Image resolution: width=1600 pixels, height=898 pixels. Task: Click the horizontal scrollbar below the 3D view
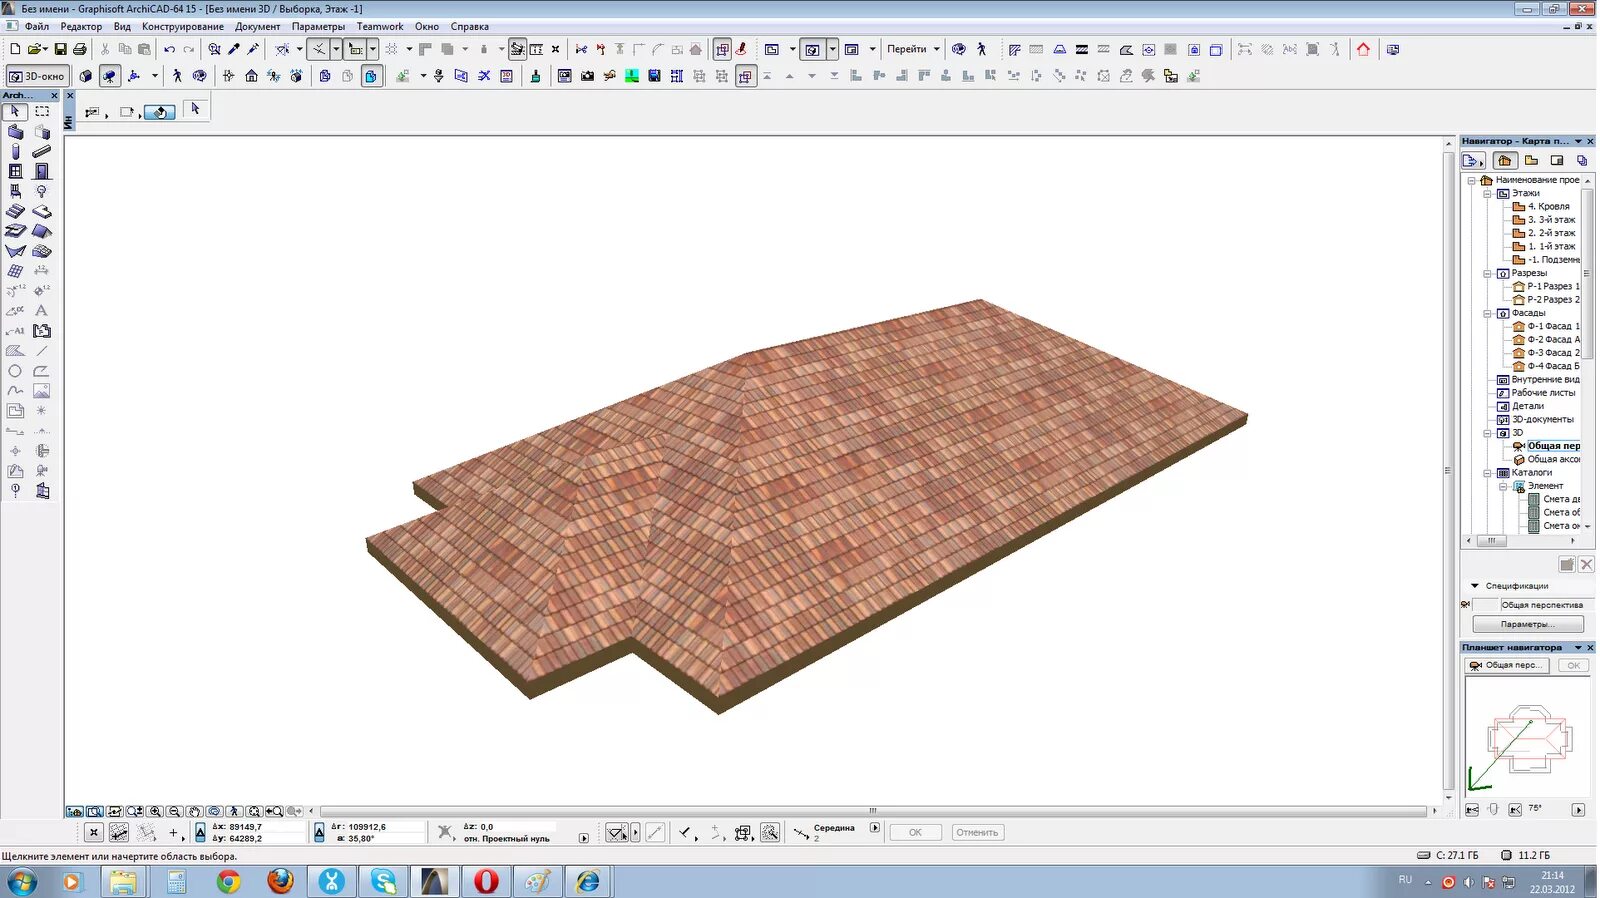click(x=873, y=811)
